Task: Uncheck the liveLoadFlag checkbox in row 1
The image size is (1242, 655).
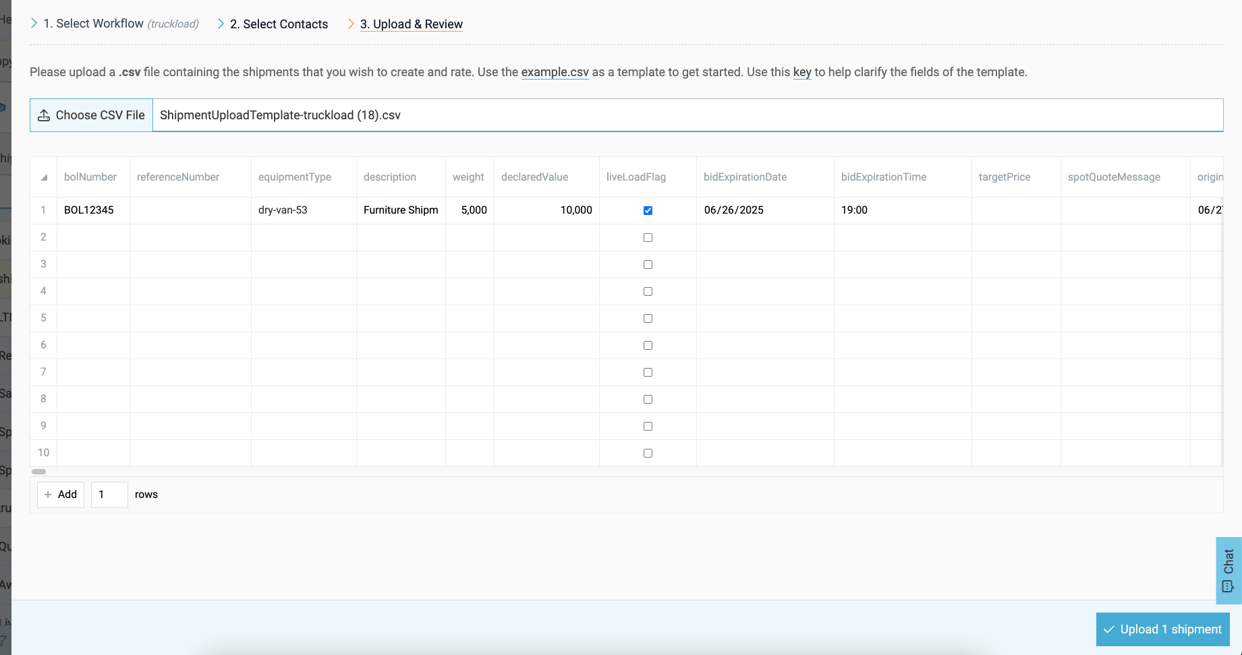Action: (x=647, y=210)
